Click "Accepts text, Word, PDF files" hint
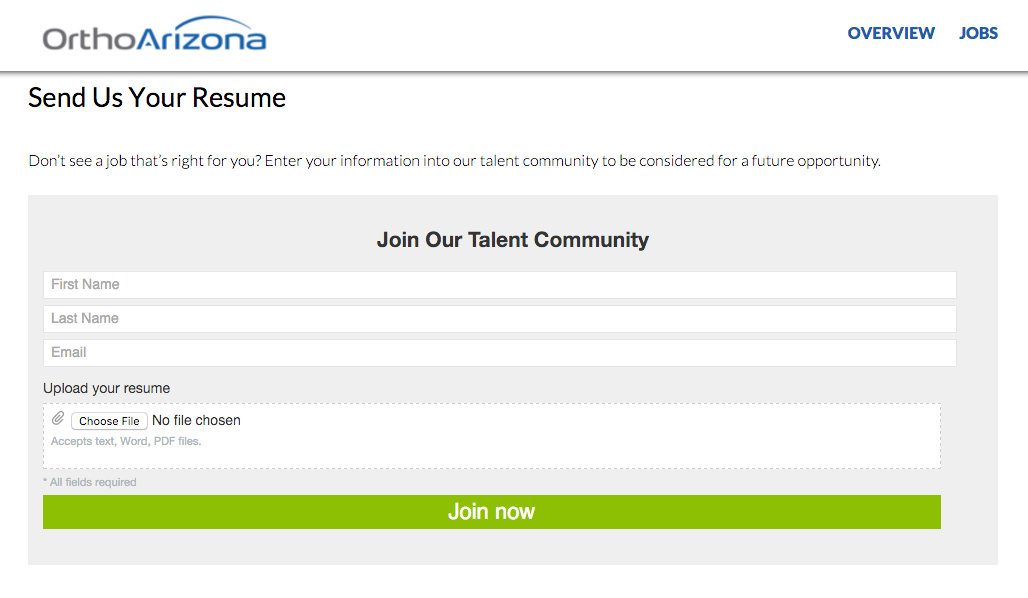The image size is (1028, 598). pyautogui.click(x=126, y=441)
